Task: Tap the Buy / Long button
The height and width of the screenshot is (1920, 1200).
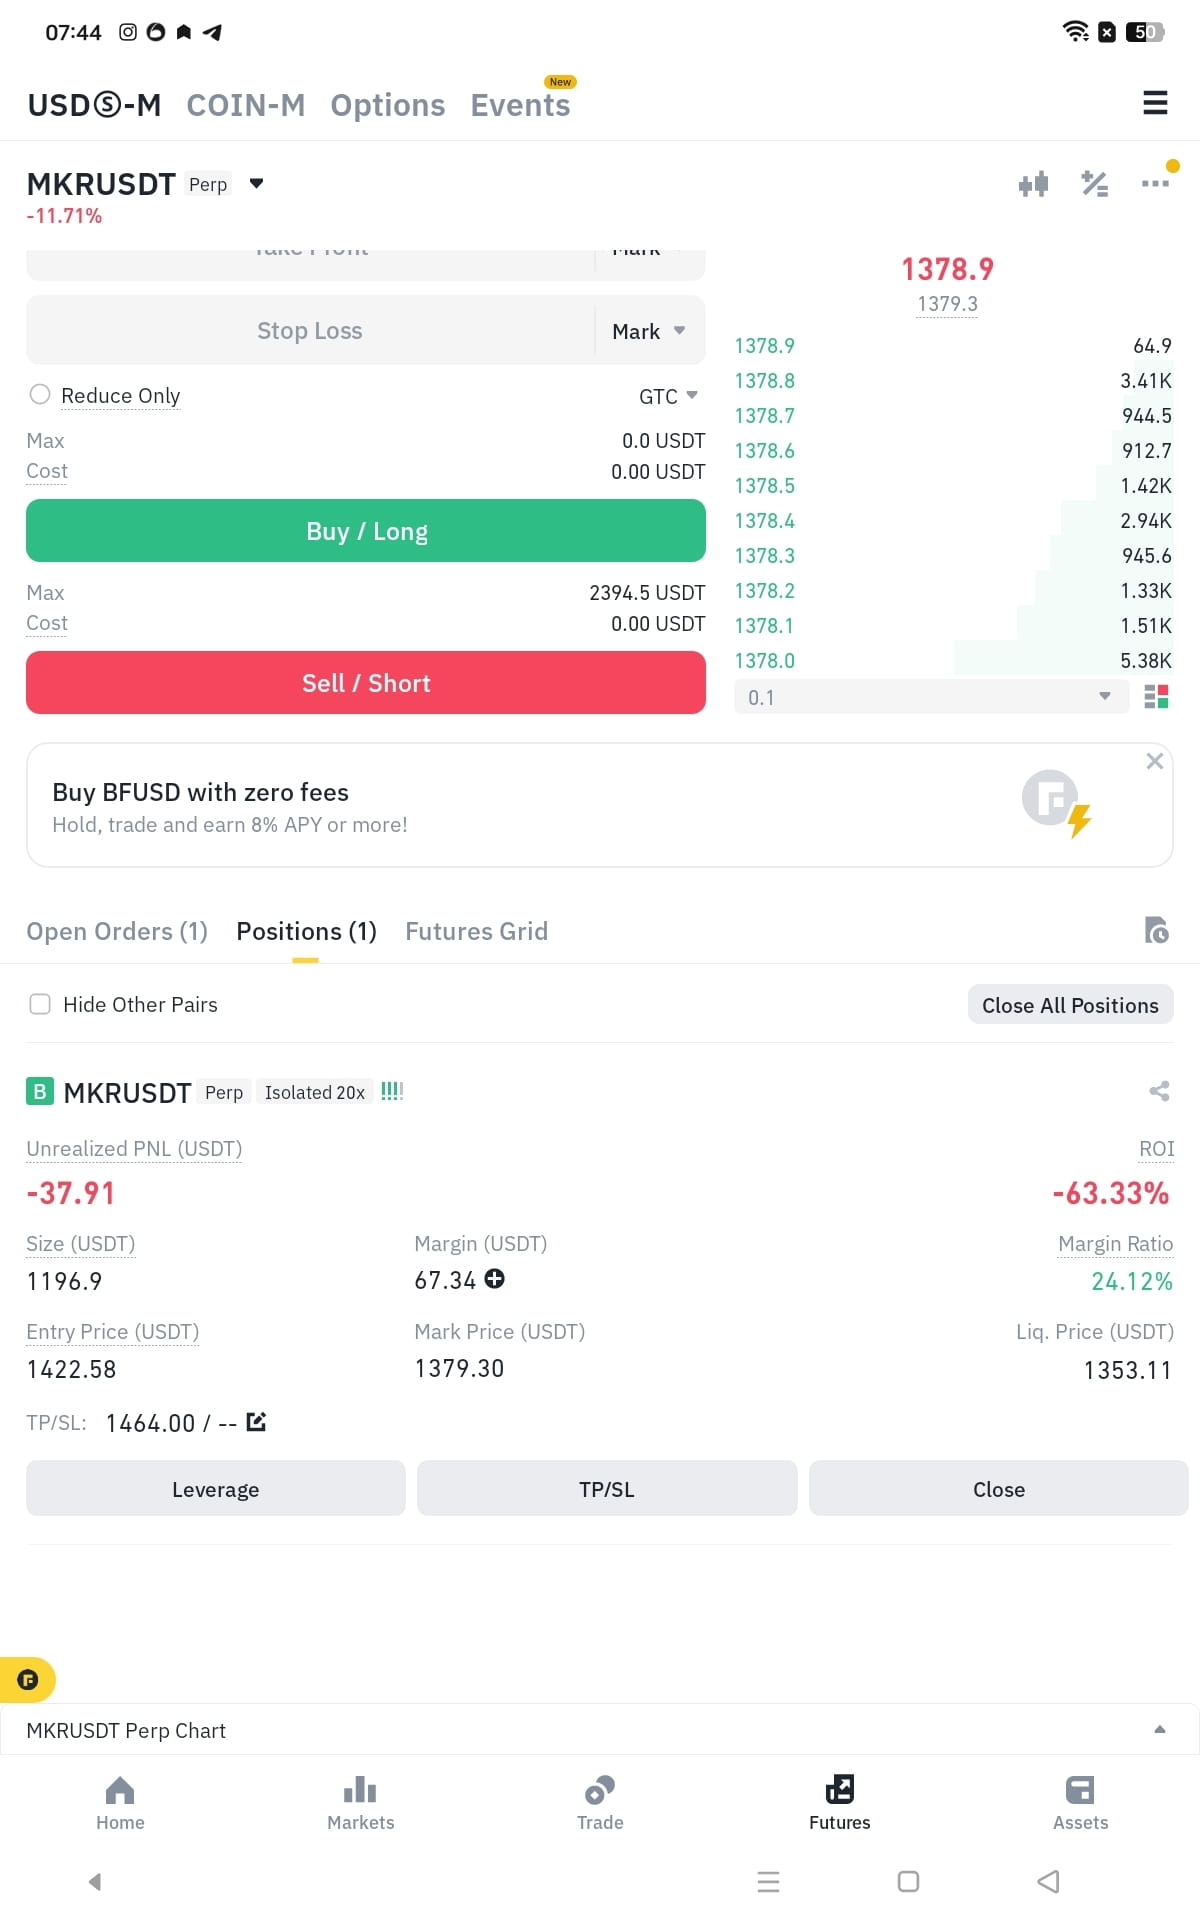Action: 366,531
